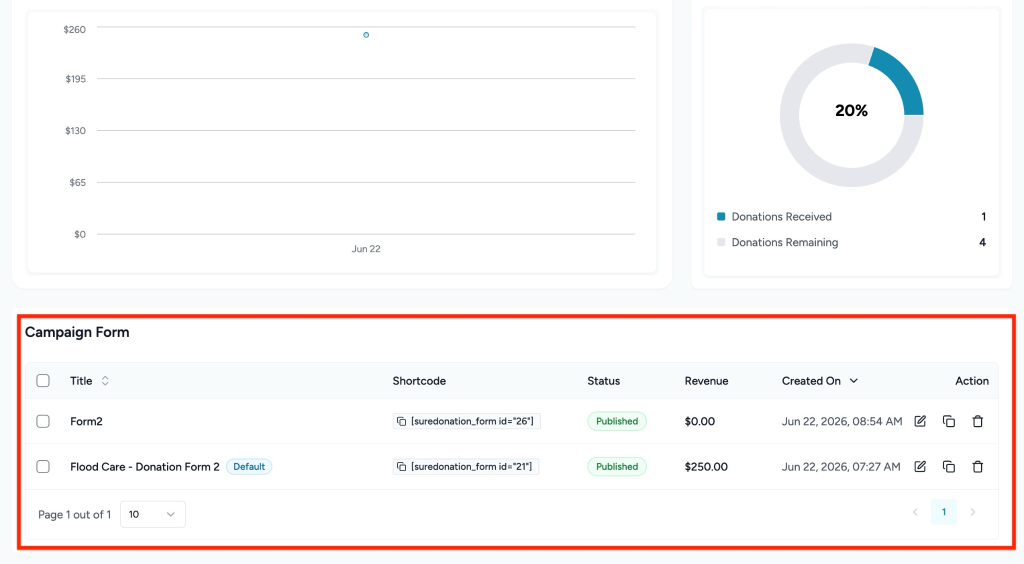Select the Jun 22, 2026, 08:54 AM date
This screenshot has width=1024, height=564.
(x=842, y=421)
